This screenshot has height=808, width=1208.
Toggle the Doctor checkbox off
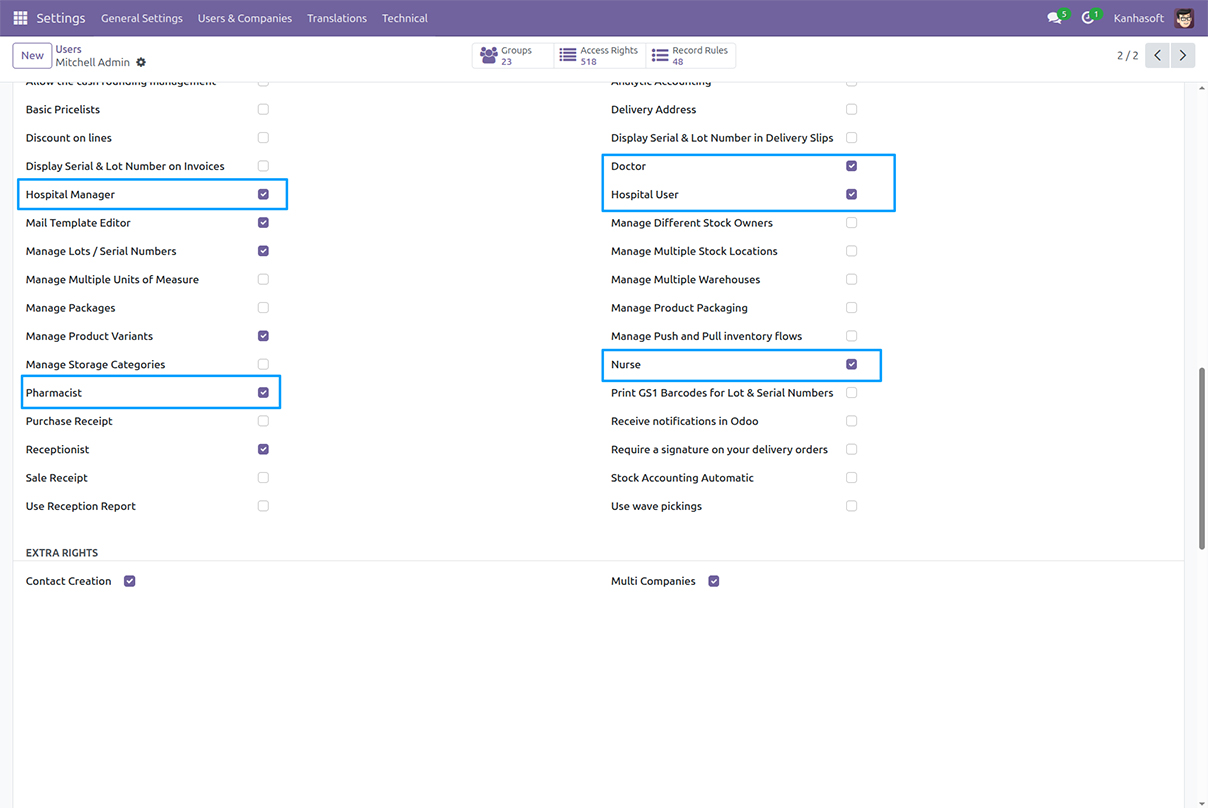click(852, 165)
